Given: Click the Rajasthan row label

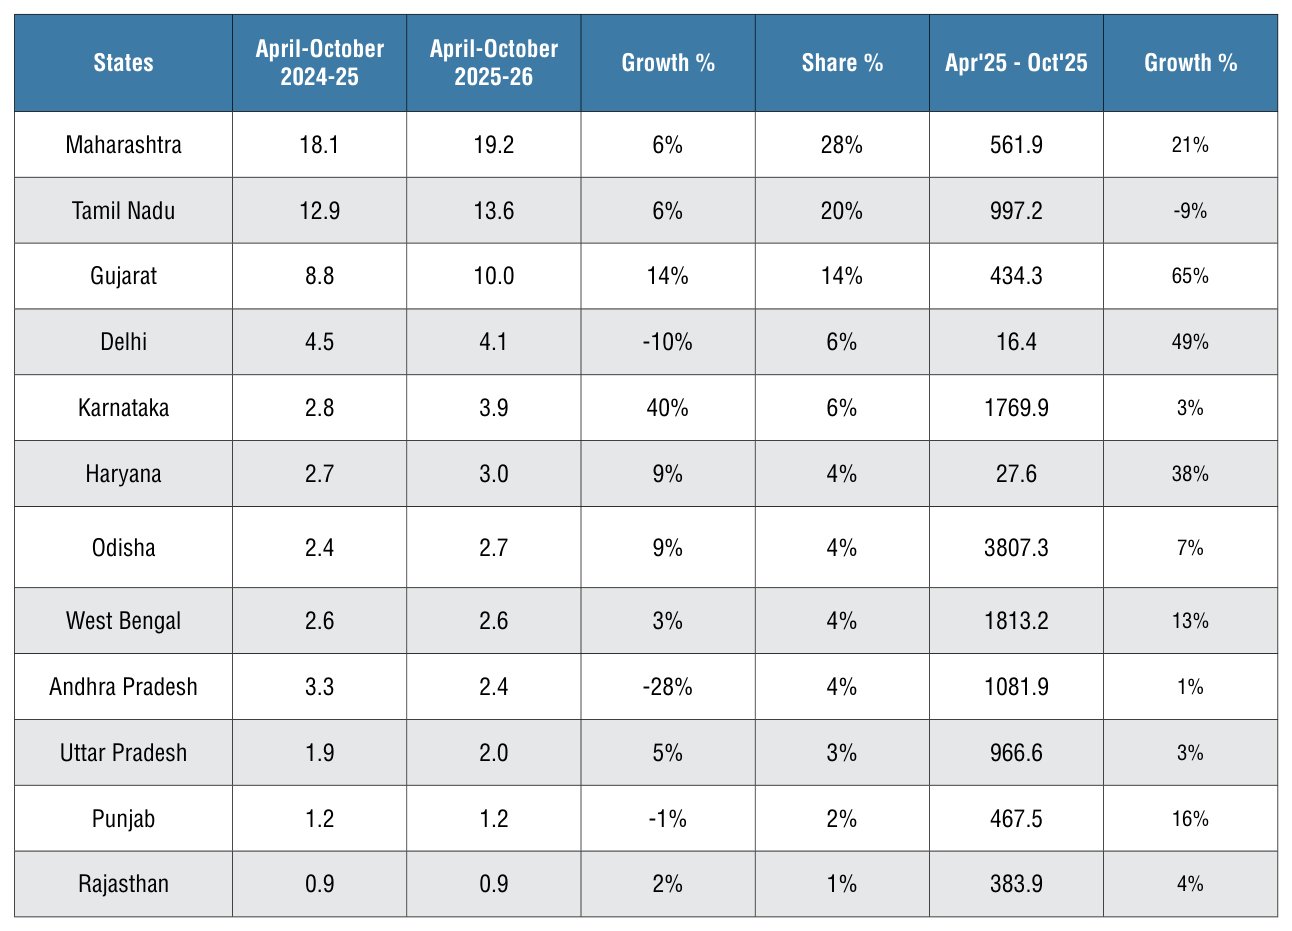Looking at the screenshot, I should (x=124, y=884).
